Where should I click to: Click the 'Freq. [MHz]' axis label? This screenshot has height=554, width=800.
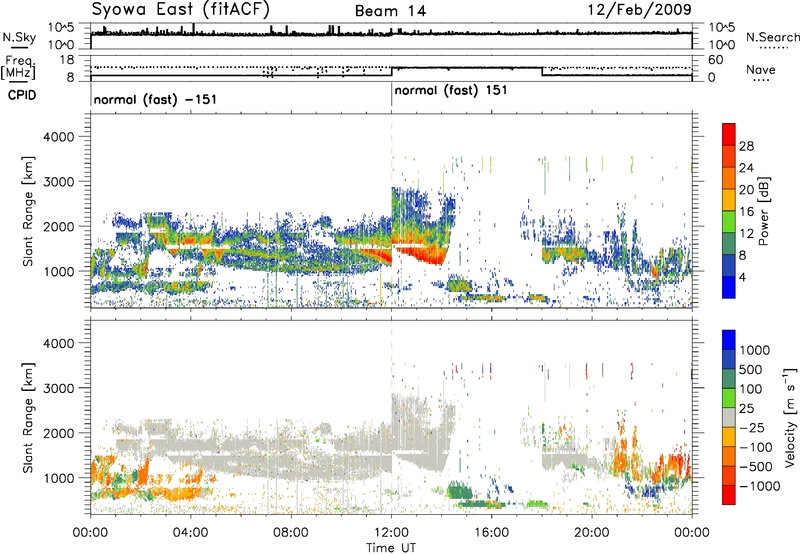click(19, 68)
